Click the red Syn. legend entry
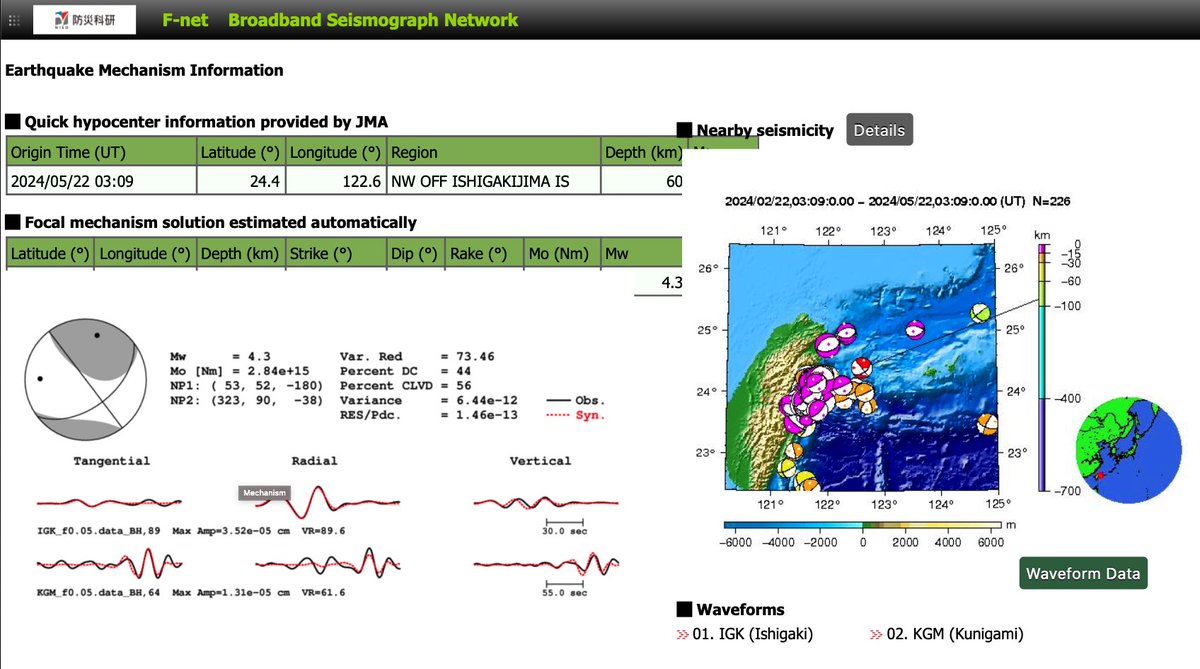Viewport: 1200px width, 669px height. point(575,415)
